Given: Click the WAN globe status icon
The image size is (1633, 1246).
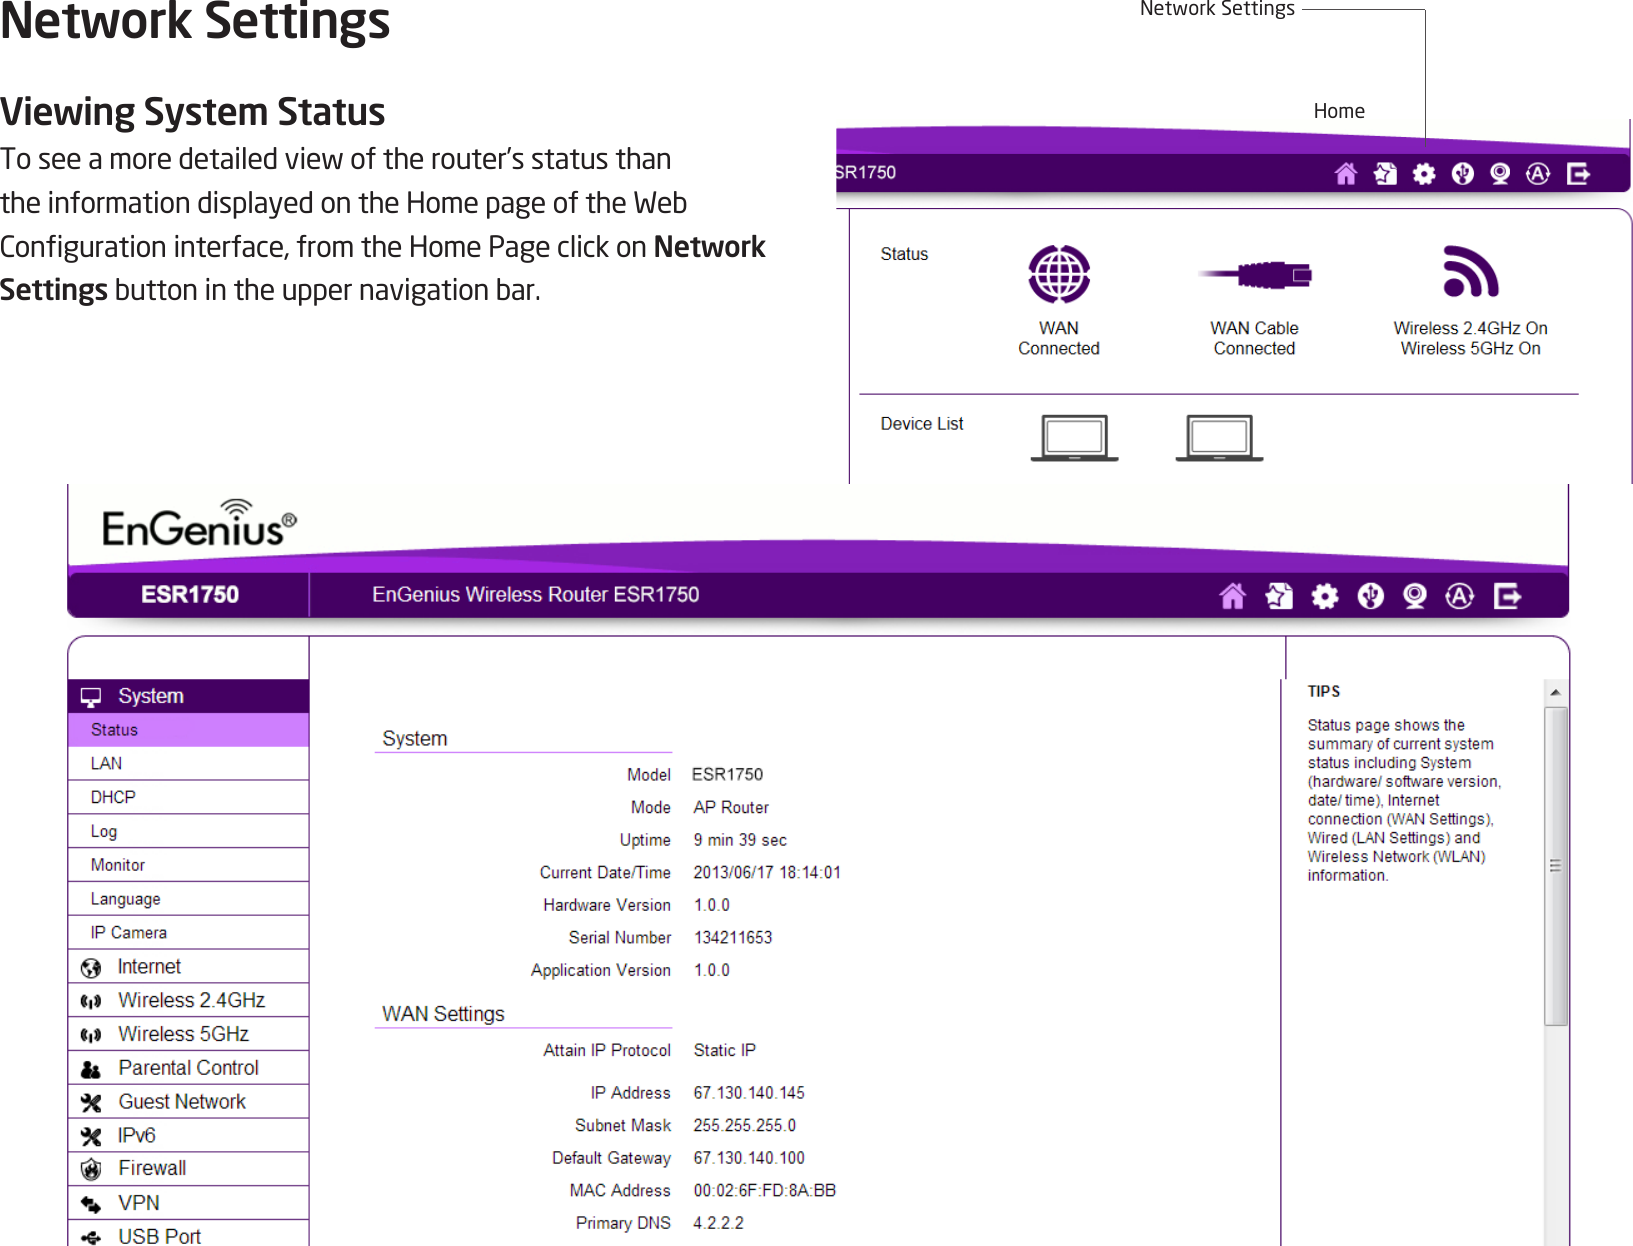Looking at the screenshot, I should pos(1059,274).
